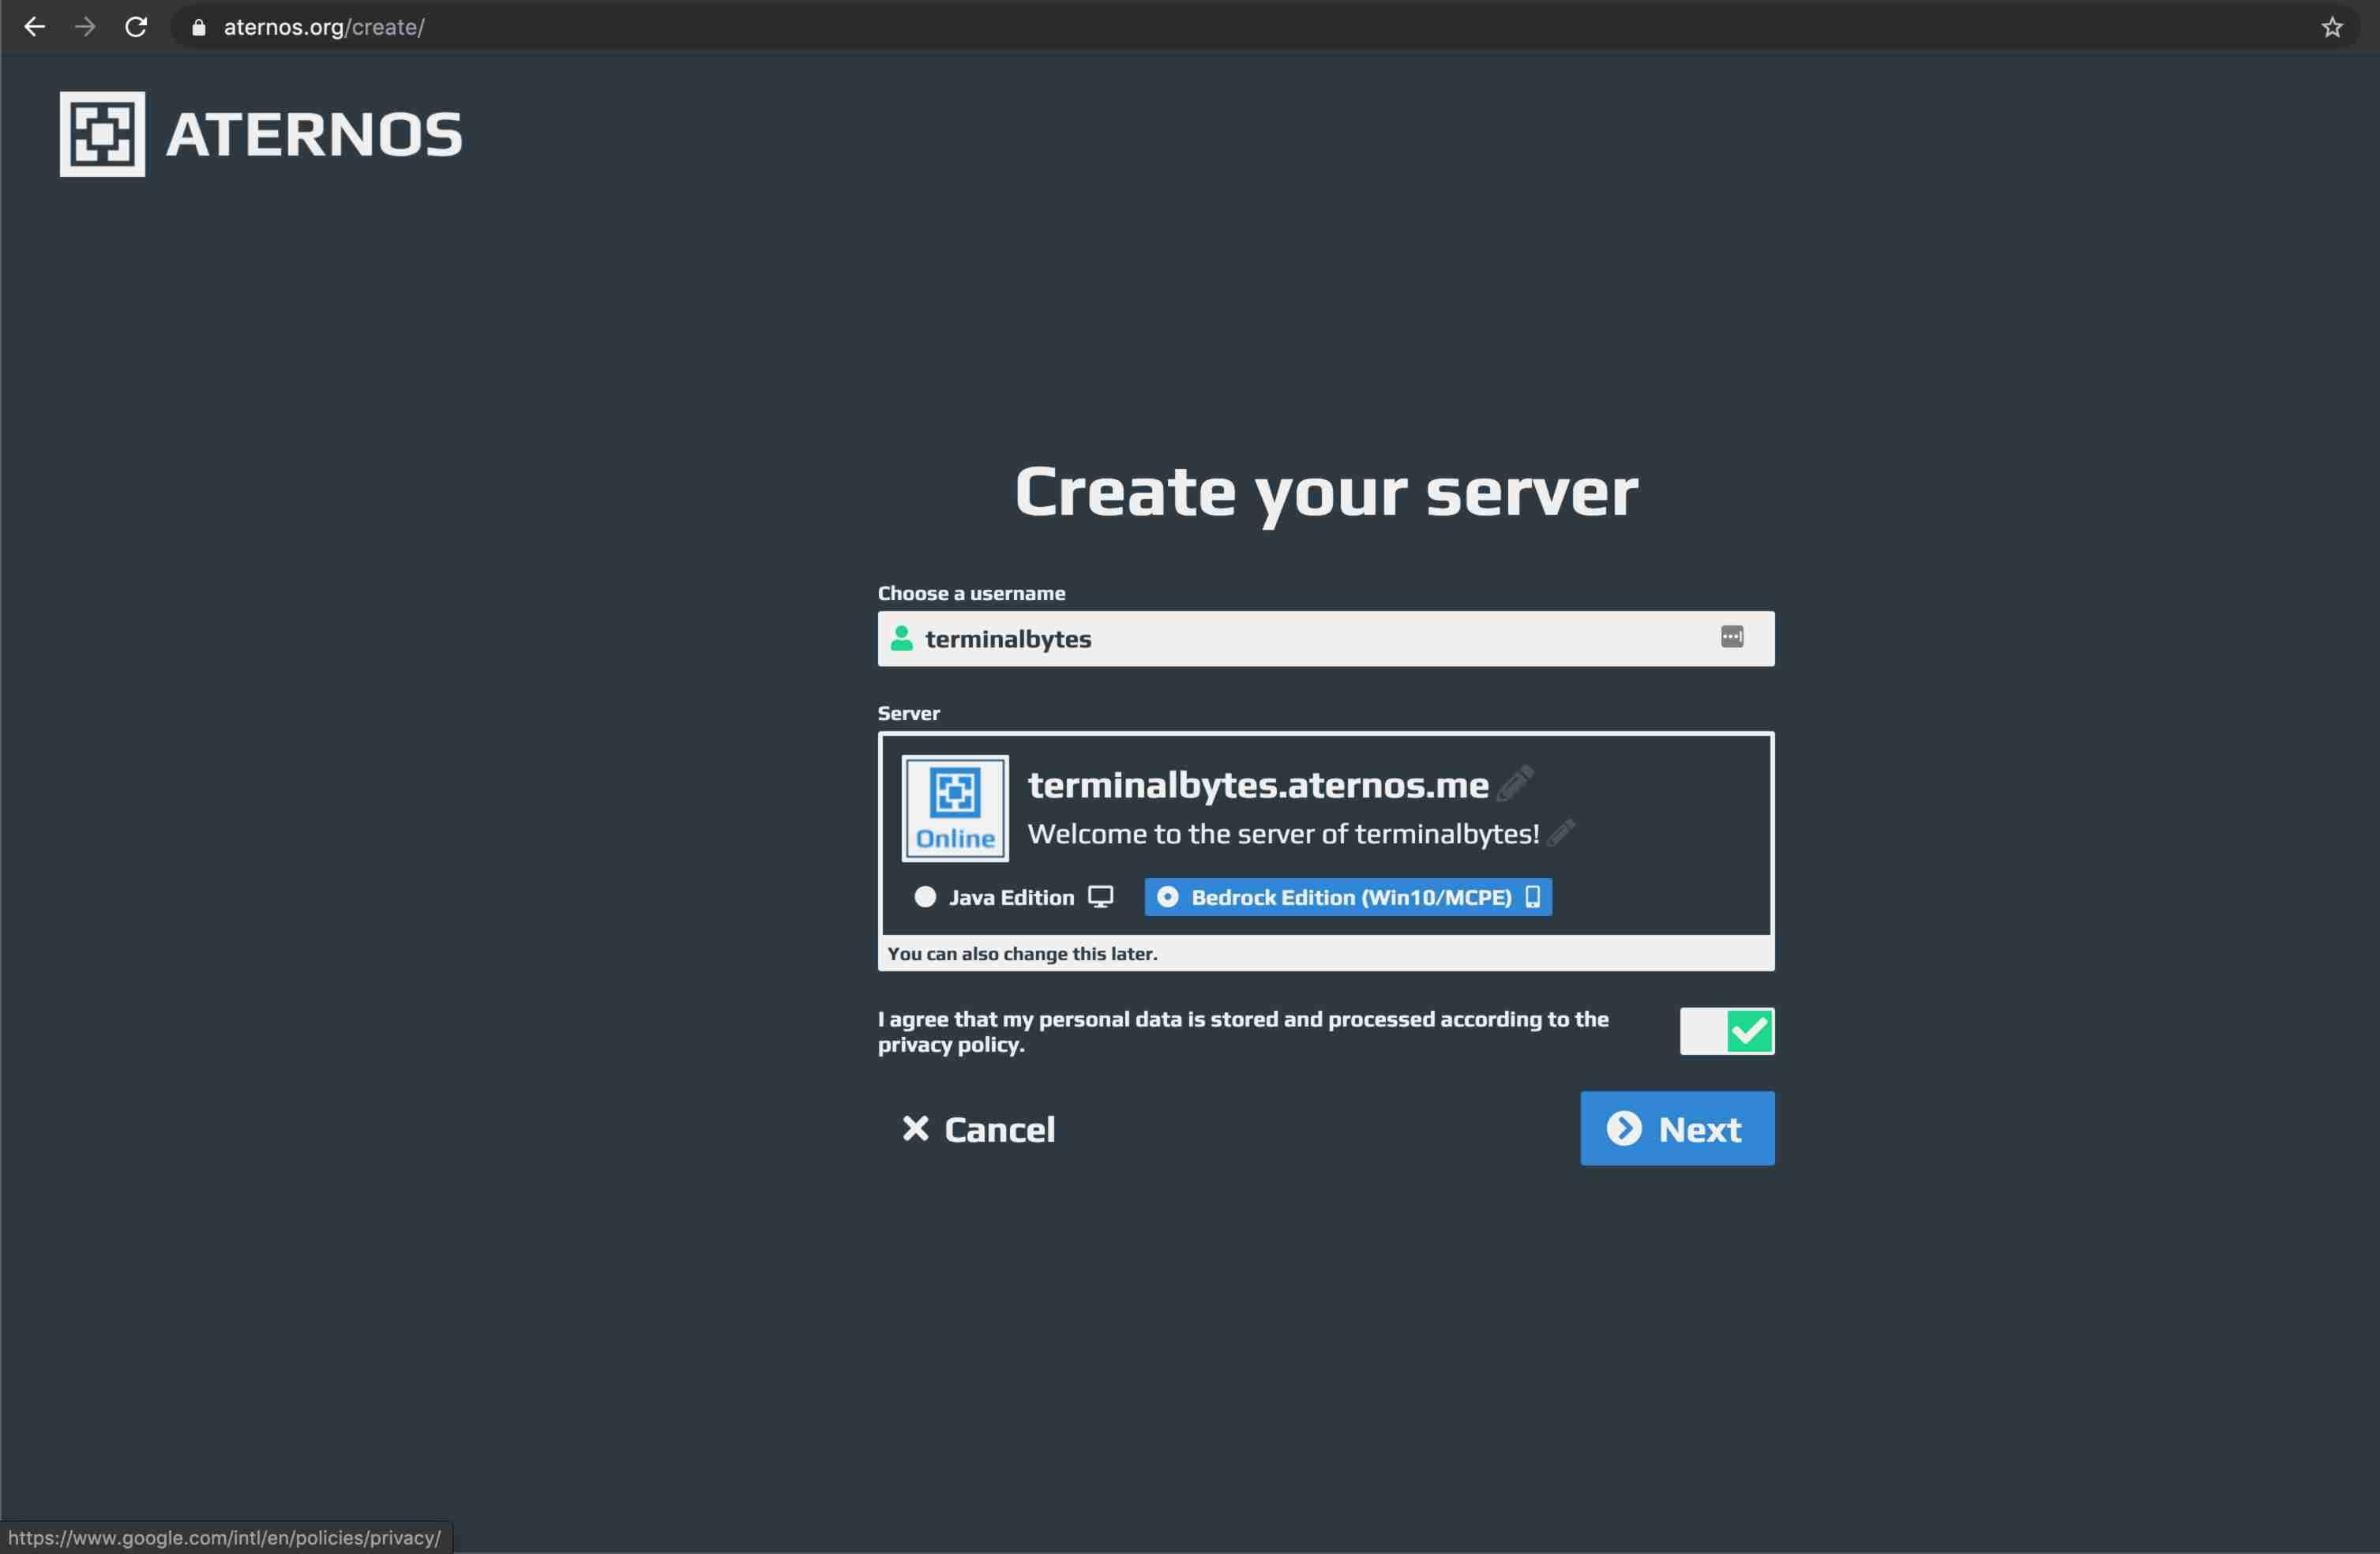Click the privacy policy agreement text
The width and height of the screenshot is (2380, 1554).
click(x=1243, y=1031)
